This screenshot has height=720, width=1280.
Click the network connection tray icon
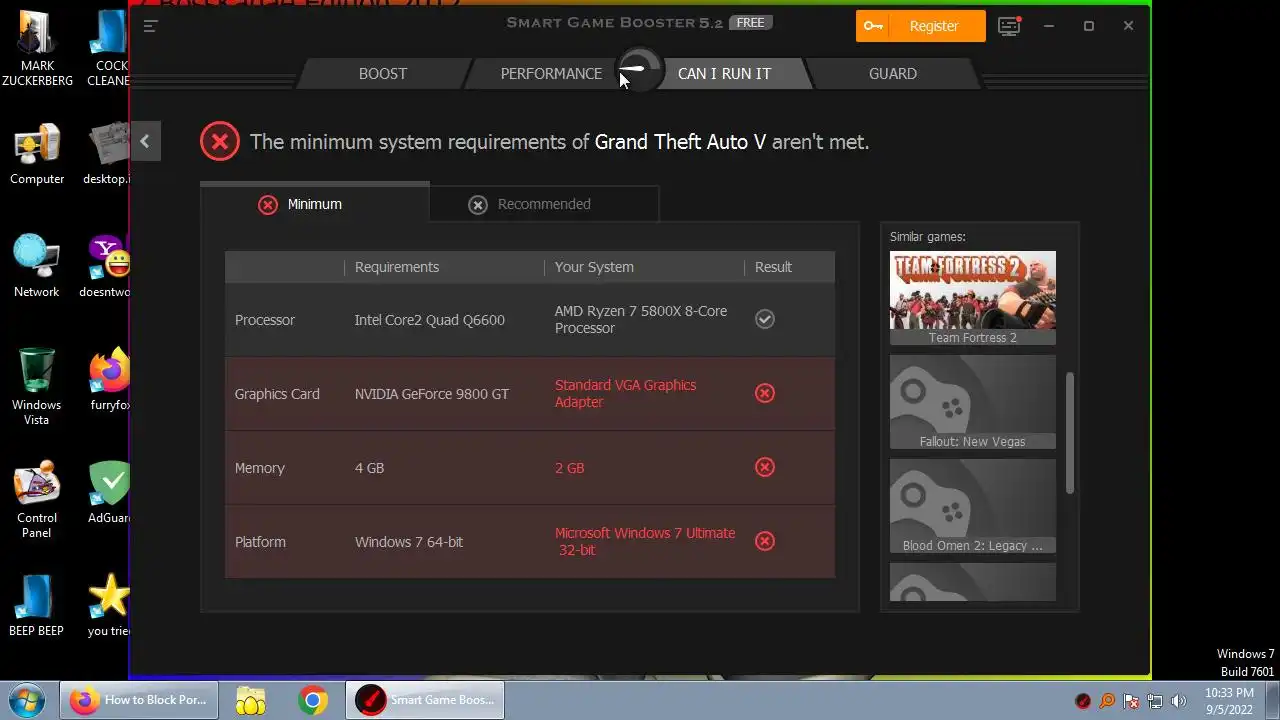pyautogui.click(x=1155, y=701)
